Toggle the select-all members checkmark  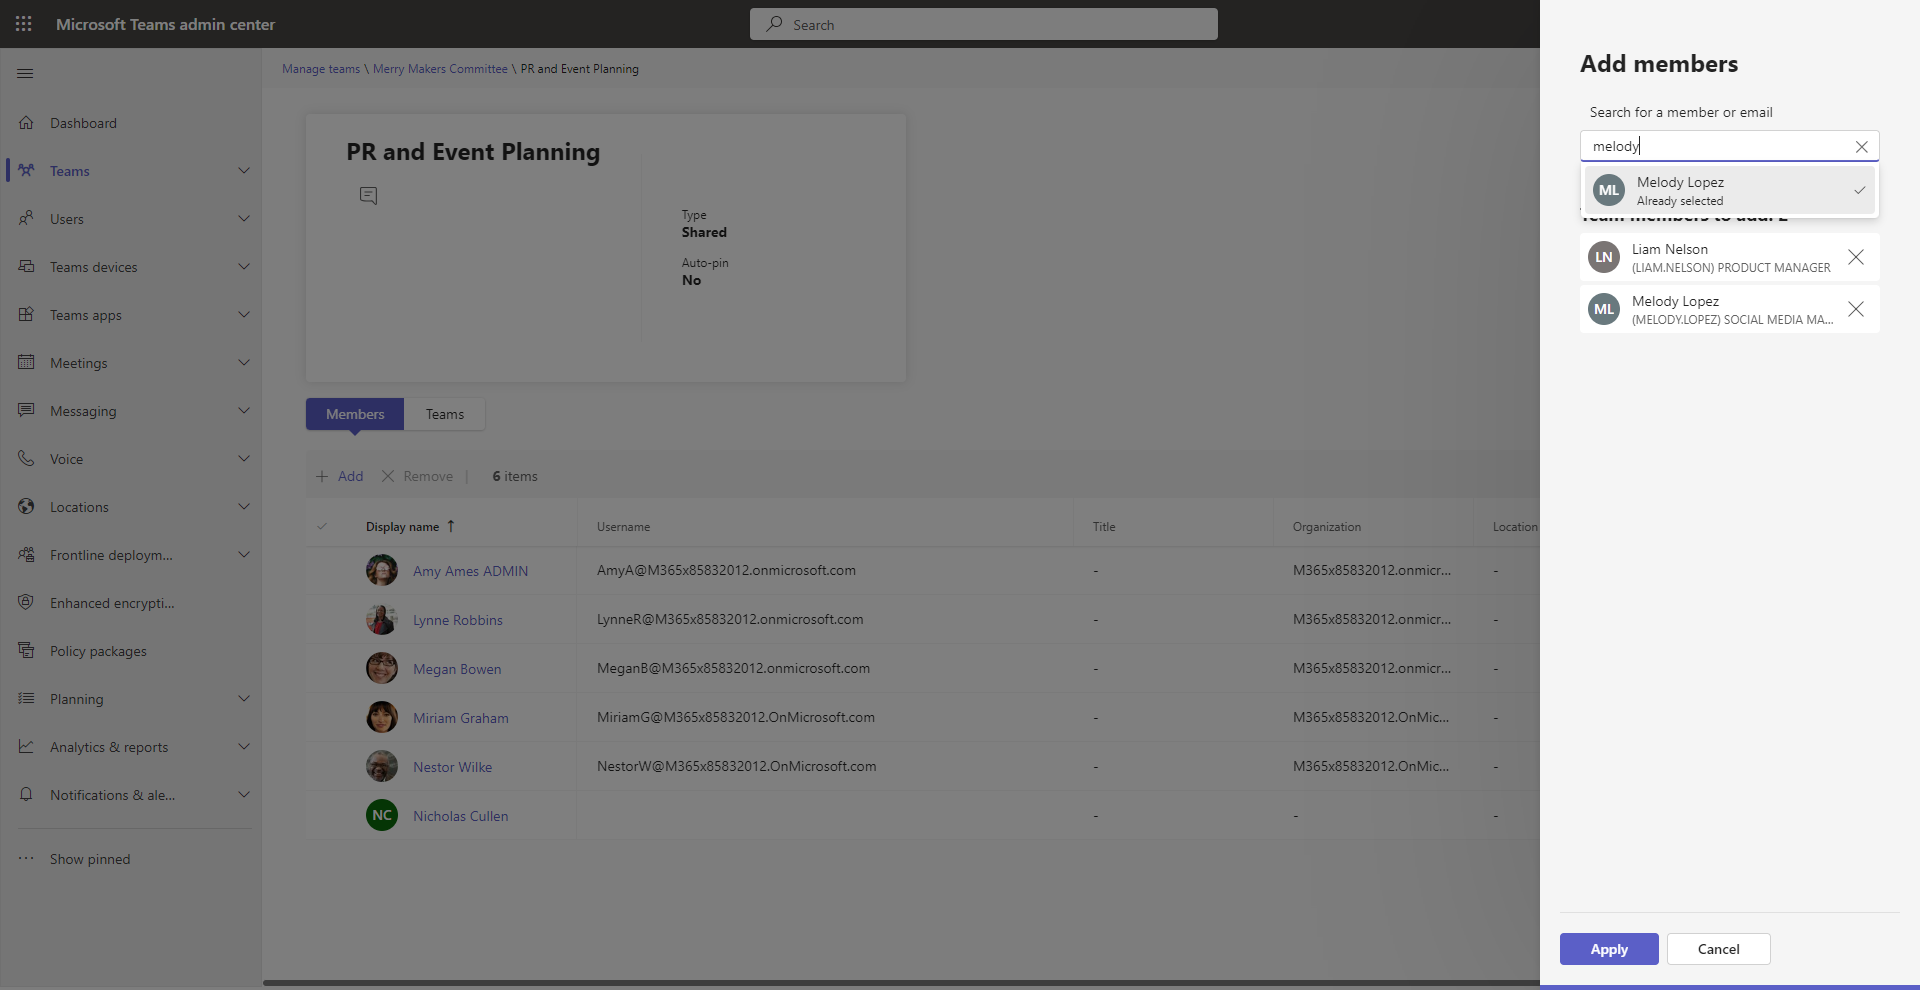click(322, 526)
